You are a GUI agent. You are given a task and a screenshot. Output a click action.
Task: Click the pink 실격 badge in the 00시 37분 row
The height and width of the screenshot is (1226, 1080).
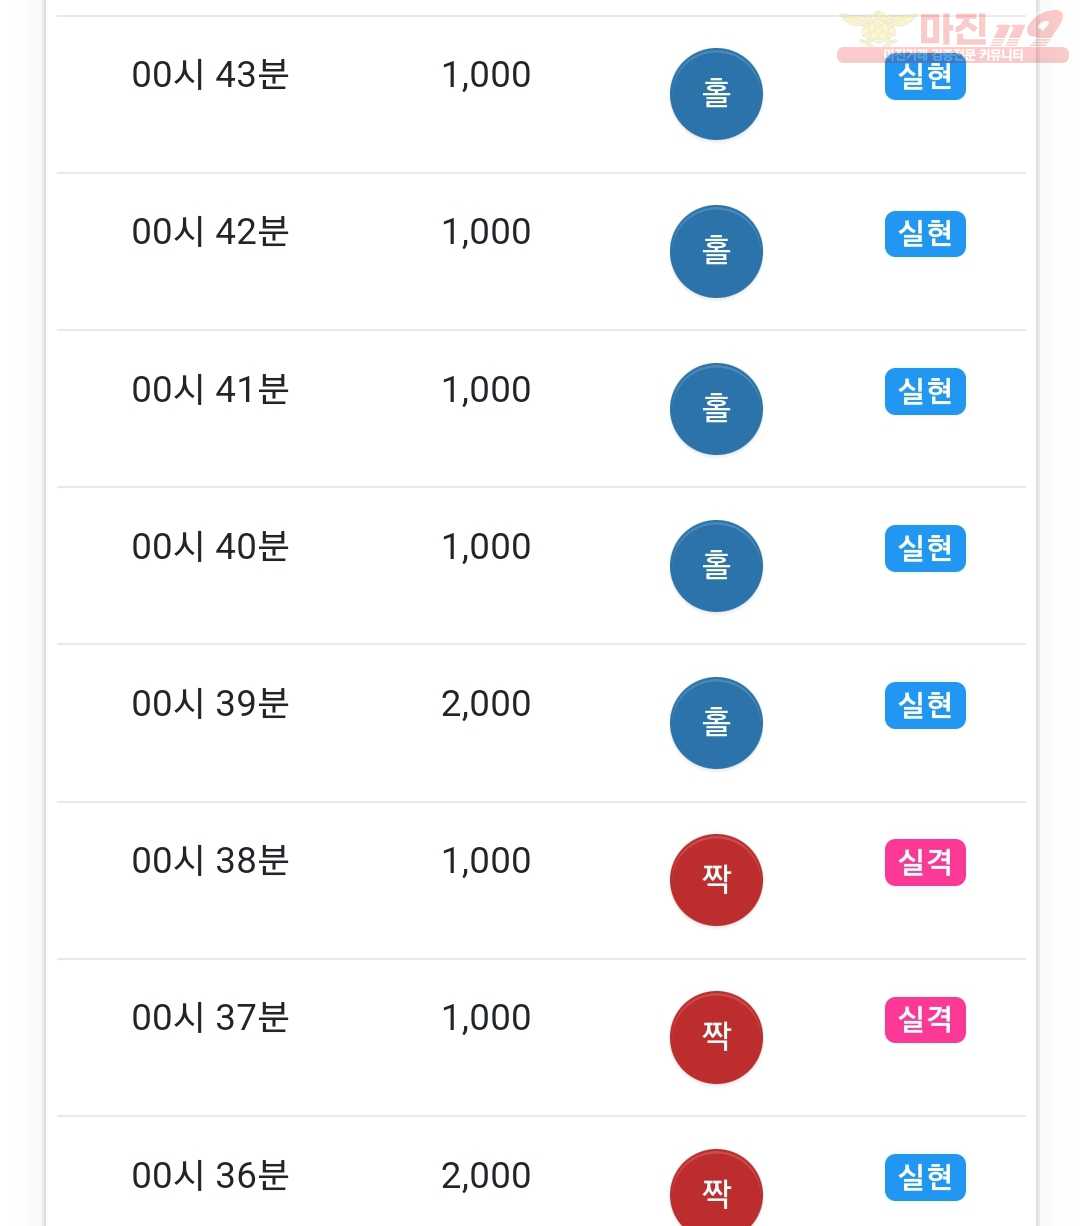(x=925, y=1019)
